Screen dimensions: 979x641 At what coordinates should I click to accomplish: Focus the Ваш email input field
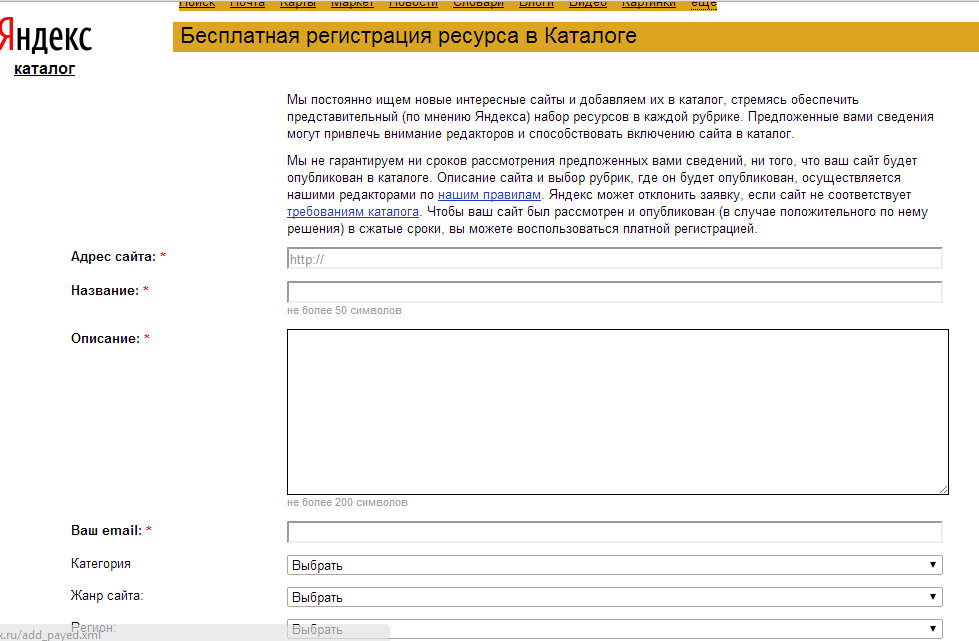click(x=614, y=532)
